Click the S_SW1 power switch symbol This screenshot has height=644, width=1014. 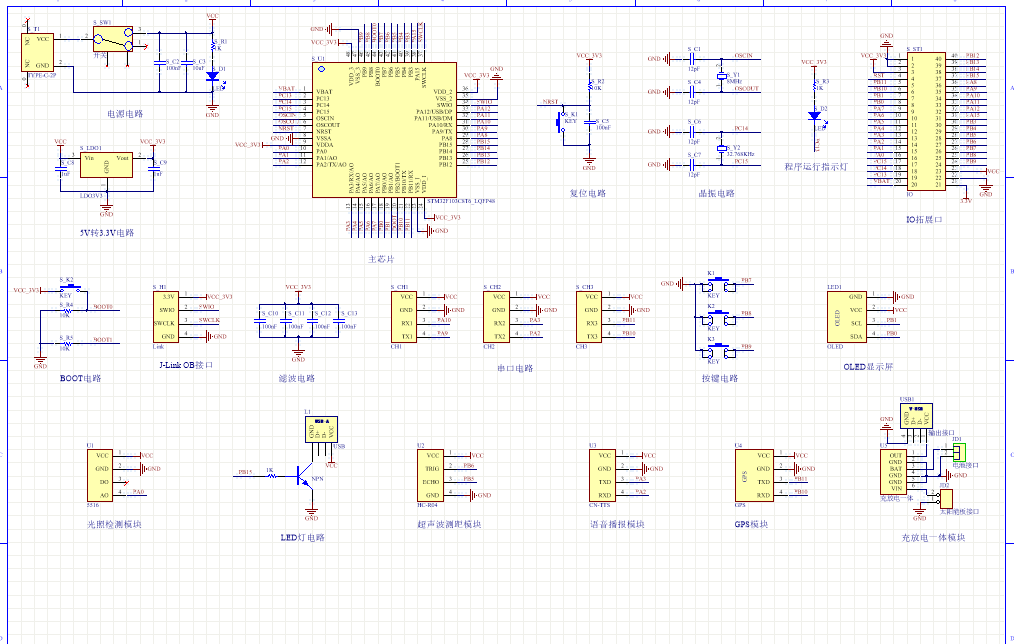click(112, 40)
